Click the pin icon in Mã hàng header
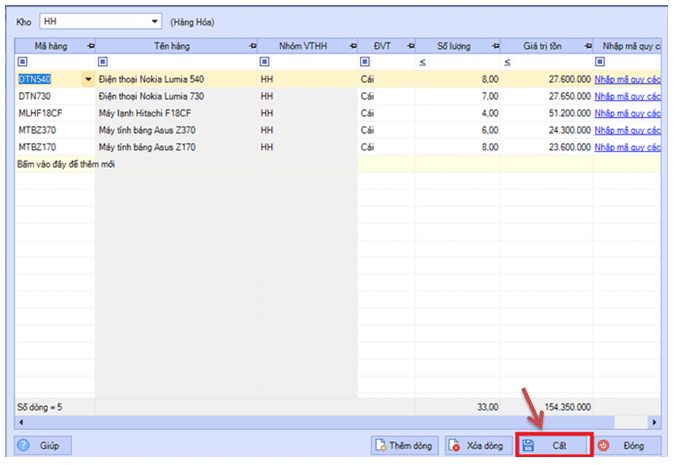The height and width of the screenshot is (465, 676). tap(89, 47)
